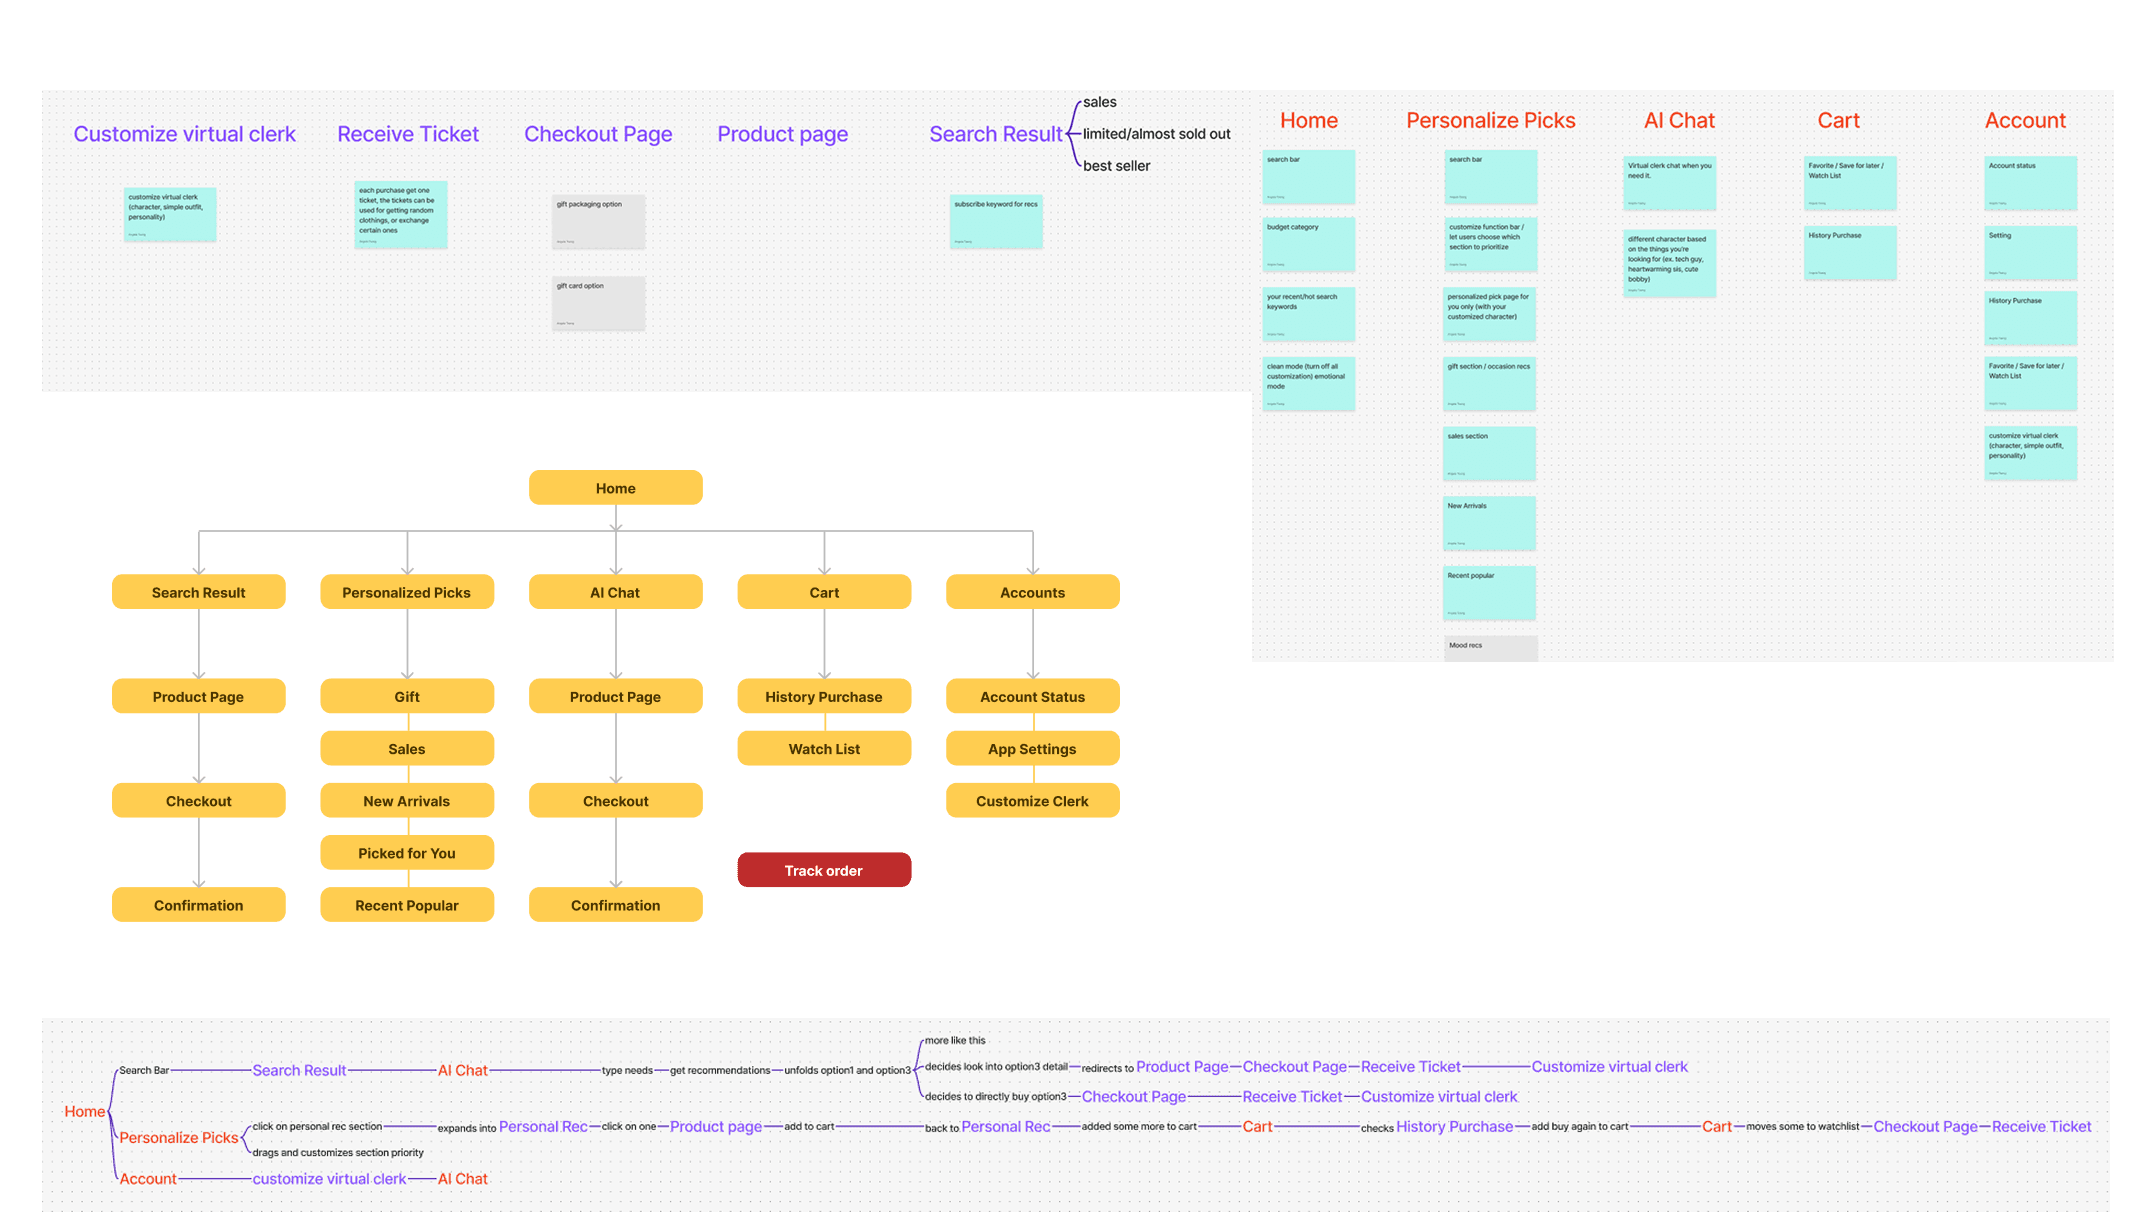Select the red Track order node
Image resolution: width=2156 pixels, height=1212 pixels.
click(823, 870)
